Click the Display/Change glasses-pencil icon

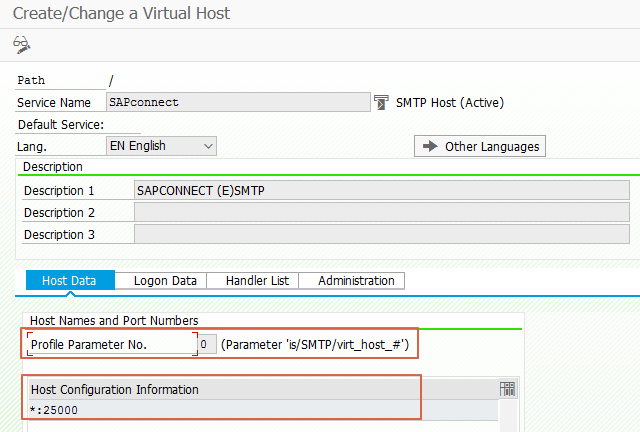22,45
